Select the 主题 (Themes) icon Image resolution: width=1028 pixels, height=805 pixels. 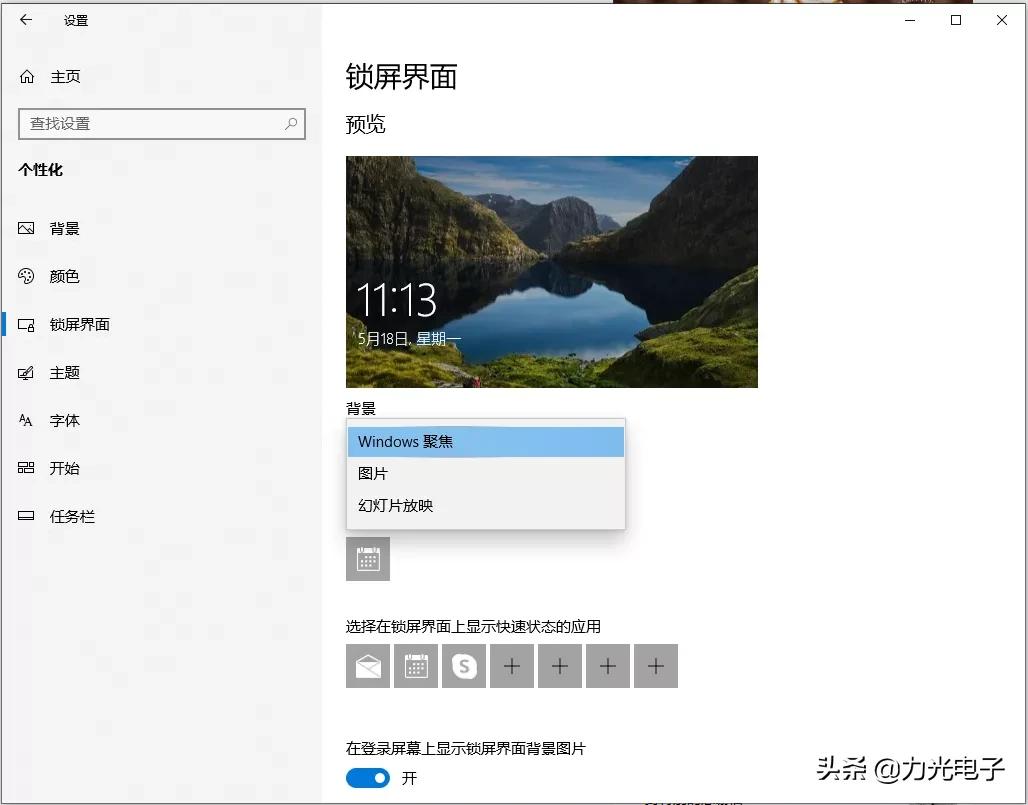pyautogui.click(x=25, y=372)
